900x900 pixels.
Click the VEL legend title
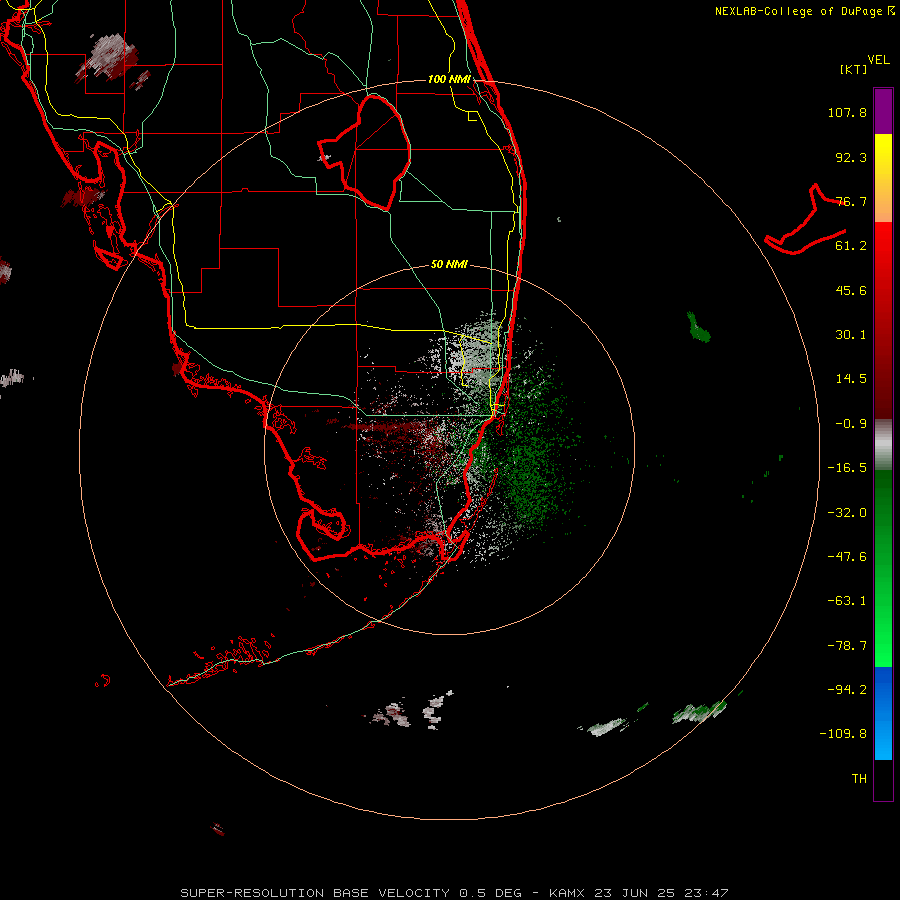tap(878, 59)
